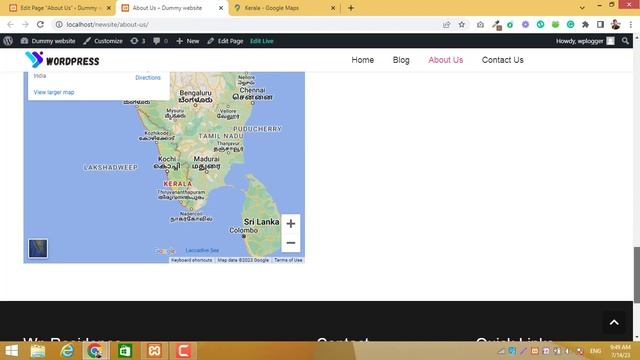Bookmark this page with star icon
The image size is (640, 360).
point(462,24)
